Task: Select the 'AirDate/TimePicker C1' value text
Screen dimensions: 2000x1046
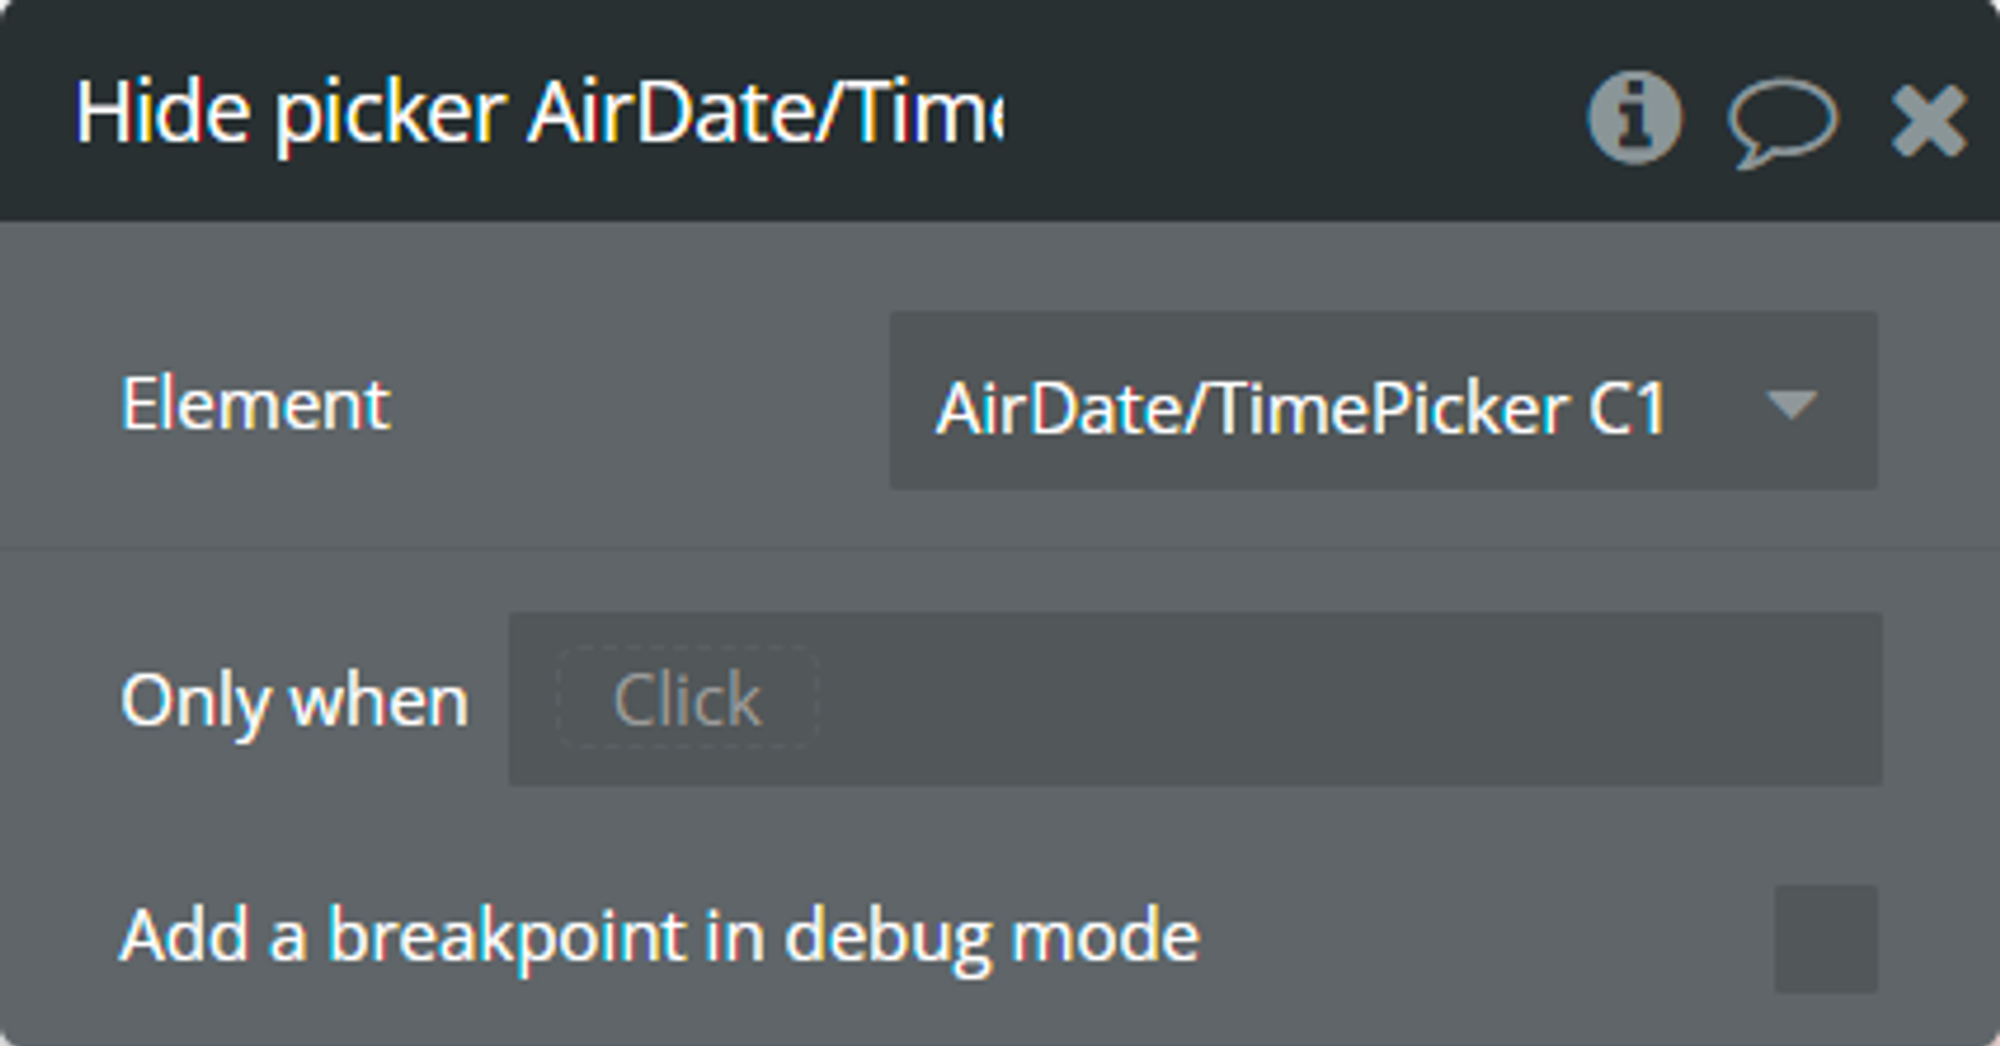Action: click(x=1301, y=409)
